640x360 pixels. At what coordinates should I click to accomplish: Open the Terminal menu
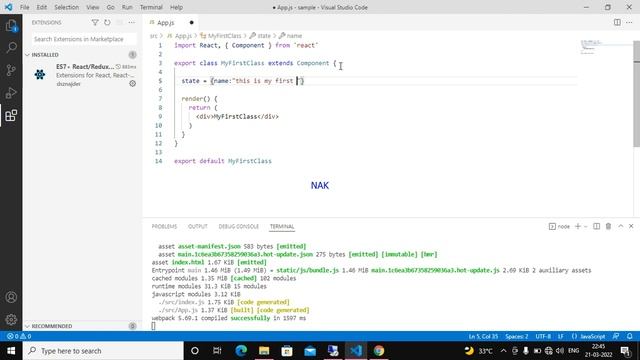point(151,7)
